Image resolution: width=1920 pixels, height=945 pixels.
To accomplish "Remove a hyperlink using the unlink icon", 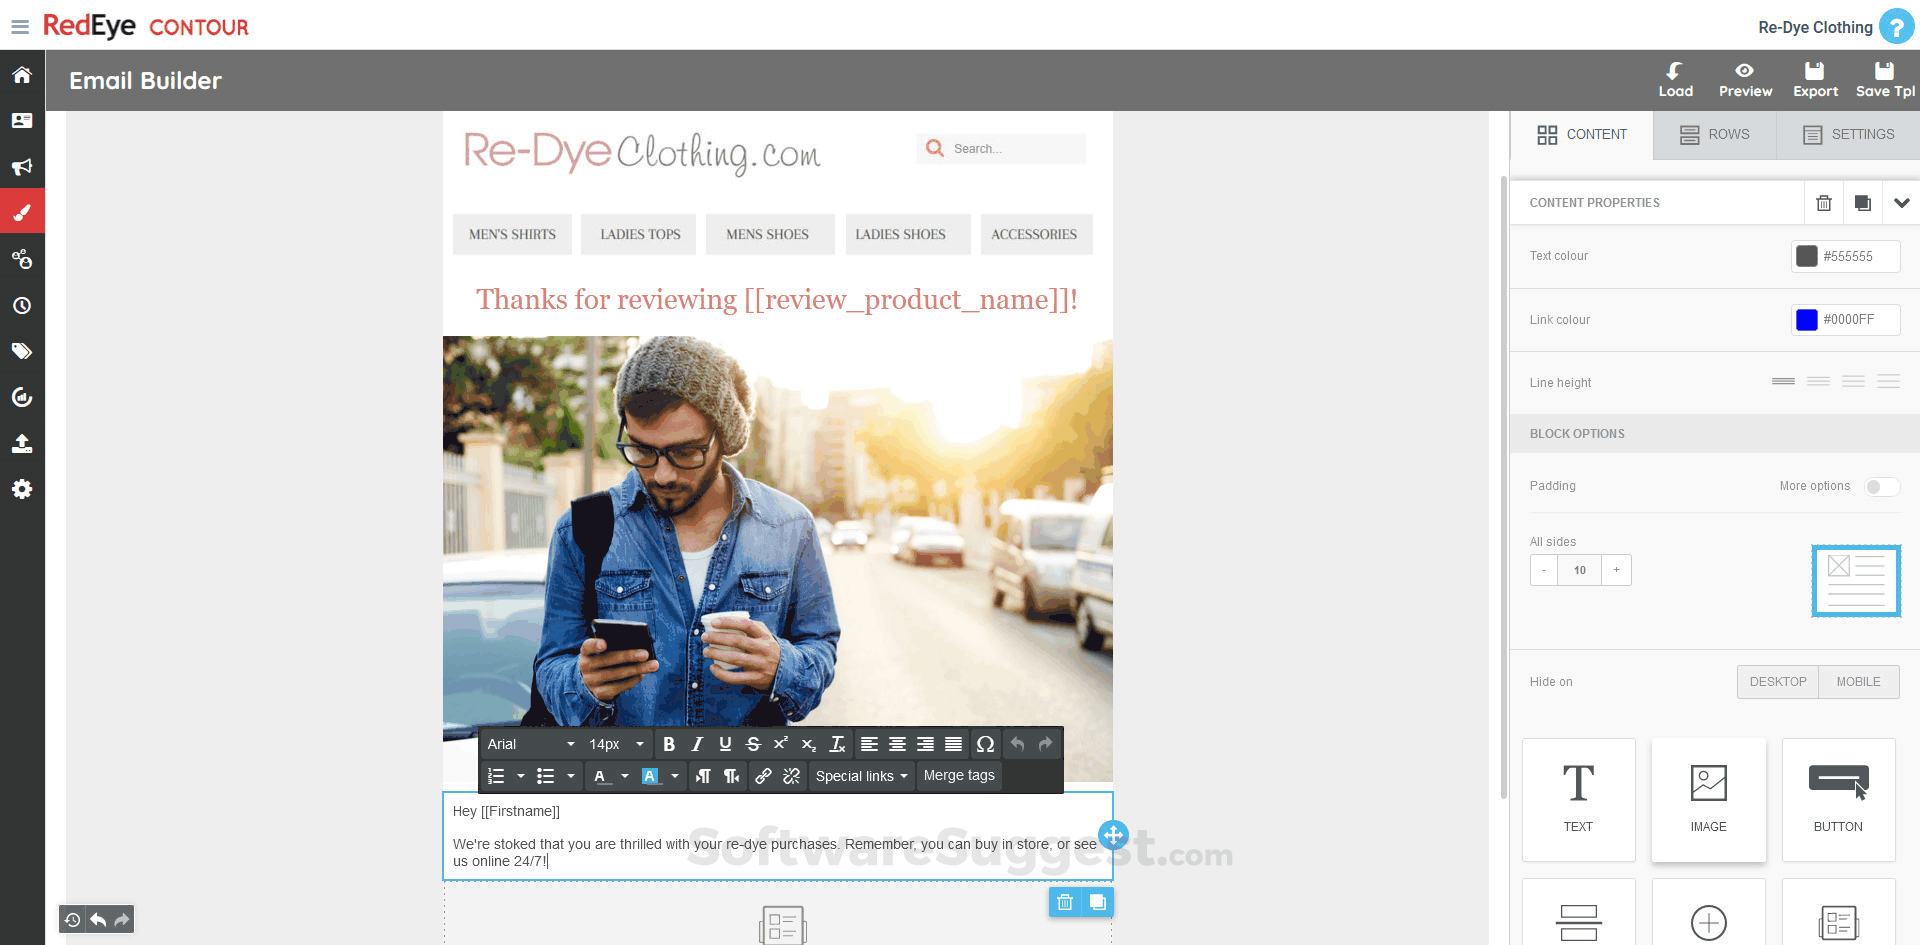I will click(x=791, y=776).
